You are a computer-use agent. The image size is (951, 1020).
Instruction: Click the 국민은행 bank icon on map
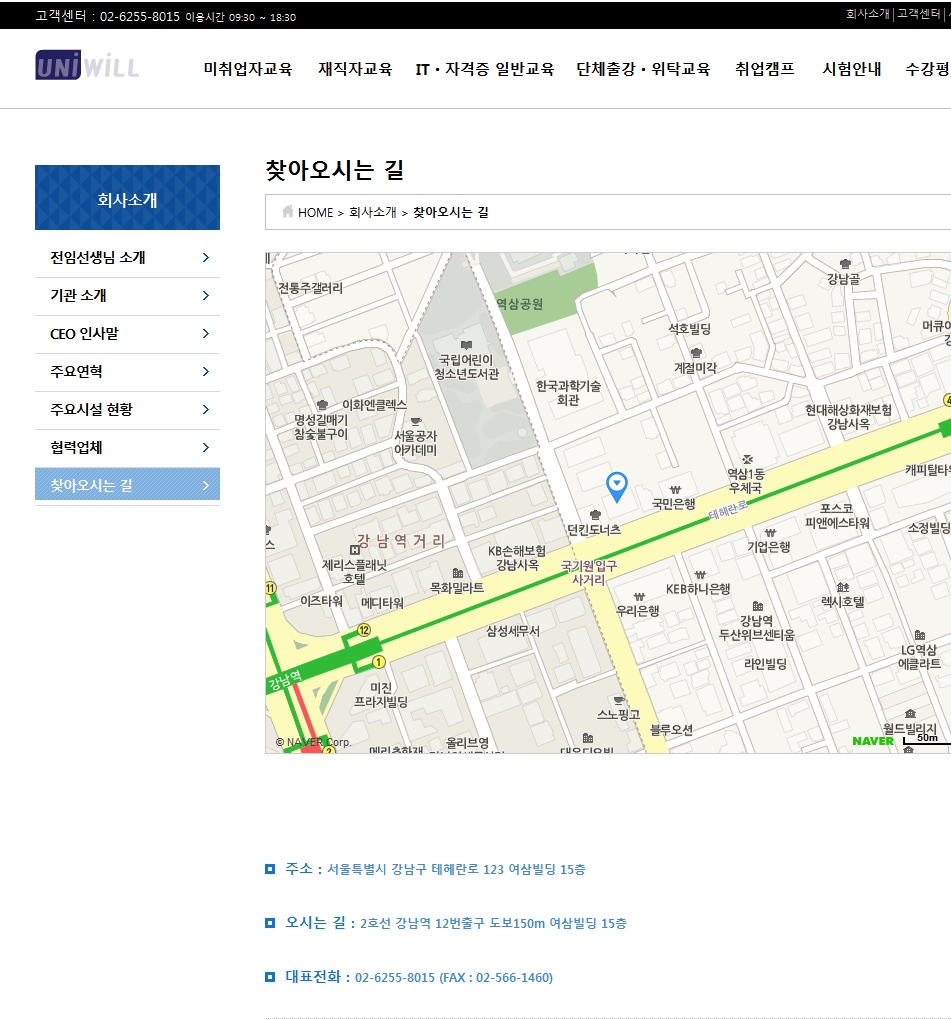click(676, 490)
